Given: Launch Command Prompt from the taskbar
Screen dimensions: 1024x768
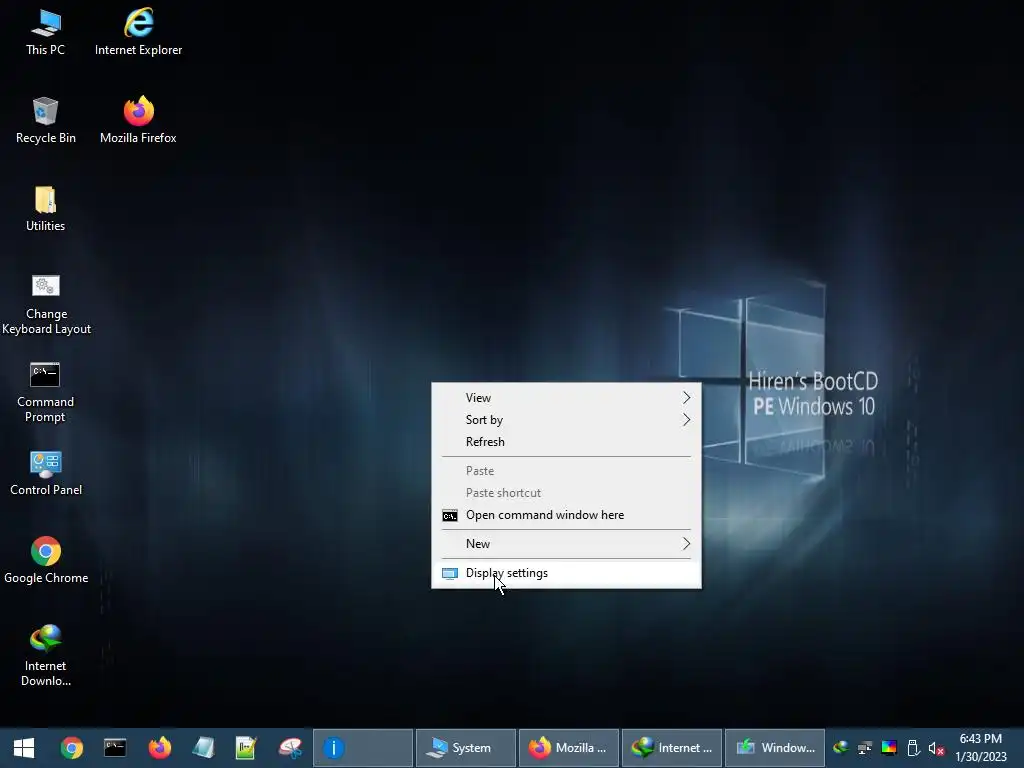Looking at the screenshot, I should coord(115,748).
